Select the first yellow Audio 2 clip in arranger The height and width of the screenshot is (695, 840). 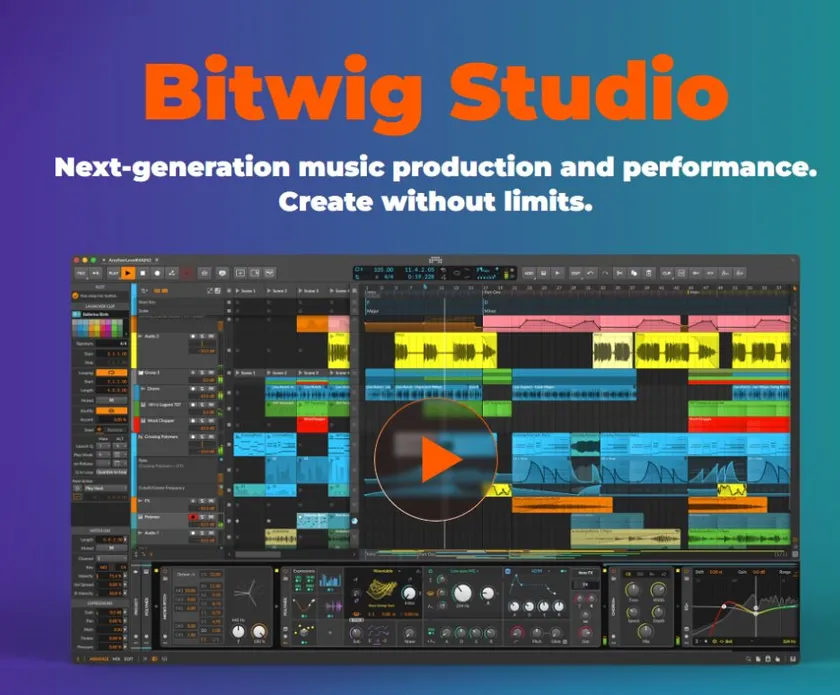pyautogui.click(x=446, y=350)
